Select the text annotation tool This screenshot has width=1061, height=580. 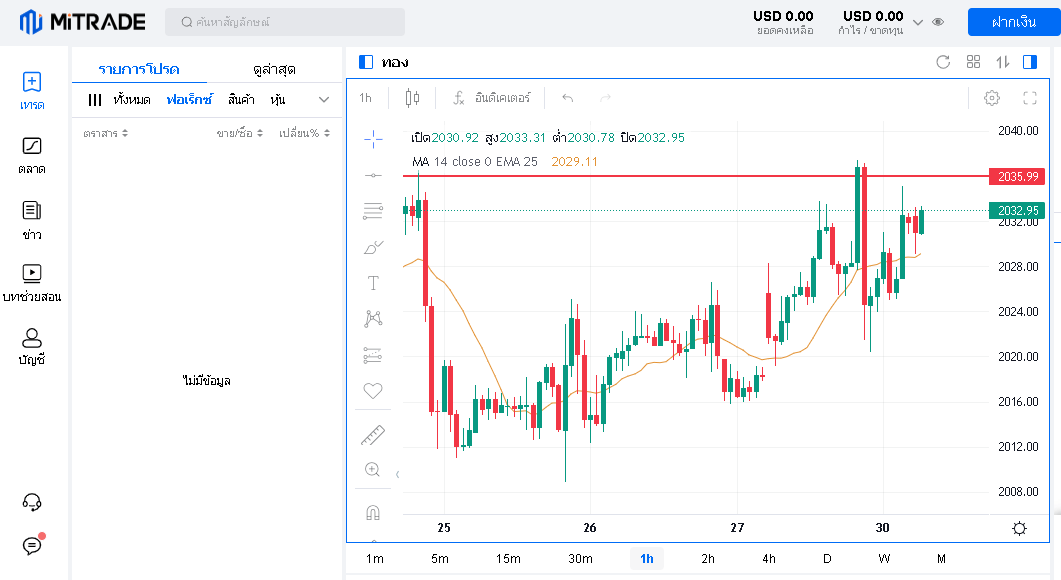373,283
